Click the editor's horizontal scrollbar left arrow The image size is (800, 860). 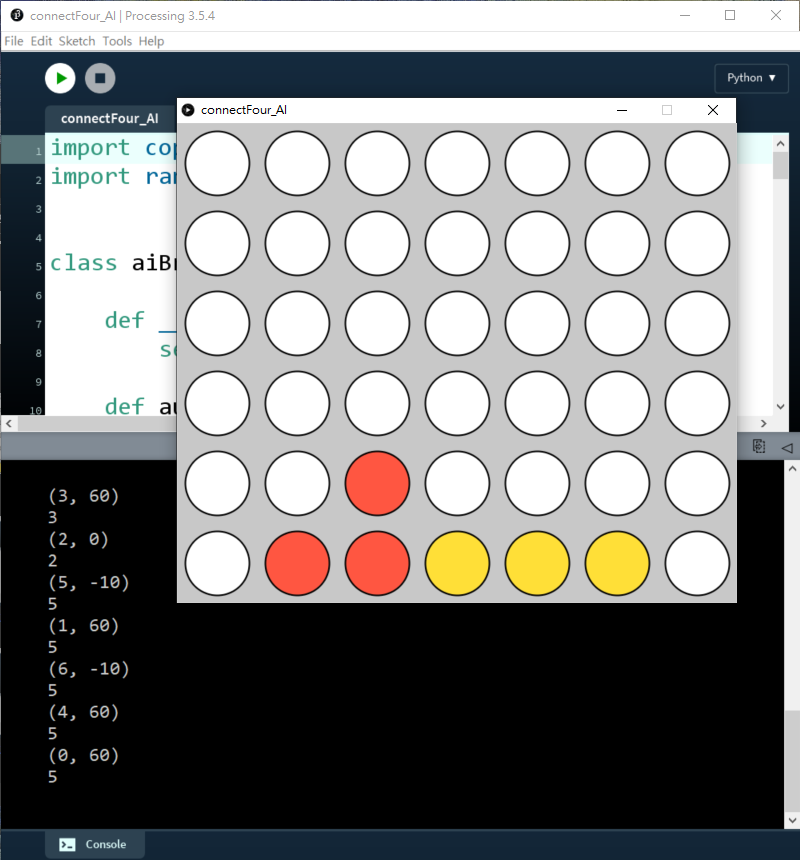[8, 424]
